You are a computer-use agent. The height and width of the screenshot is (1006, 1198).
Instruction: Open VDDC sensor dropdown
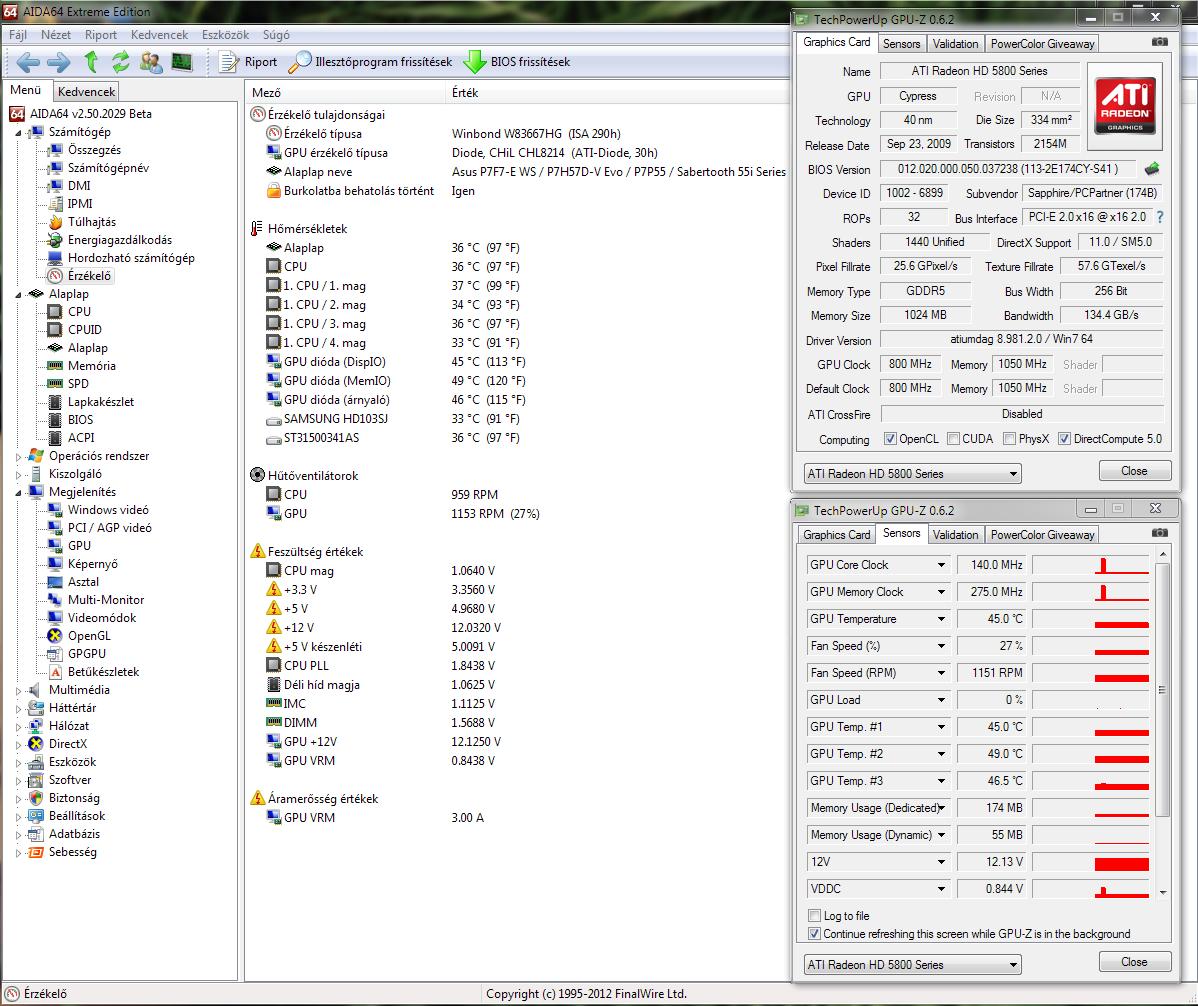[941, 889]
